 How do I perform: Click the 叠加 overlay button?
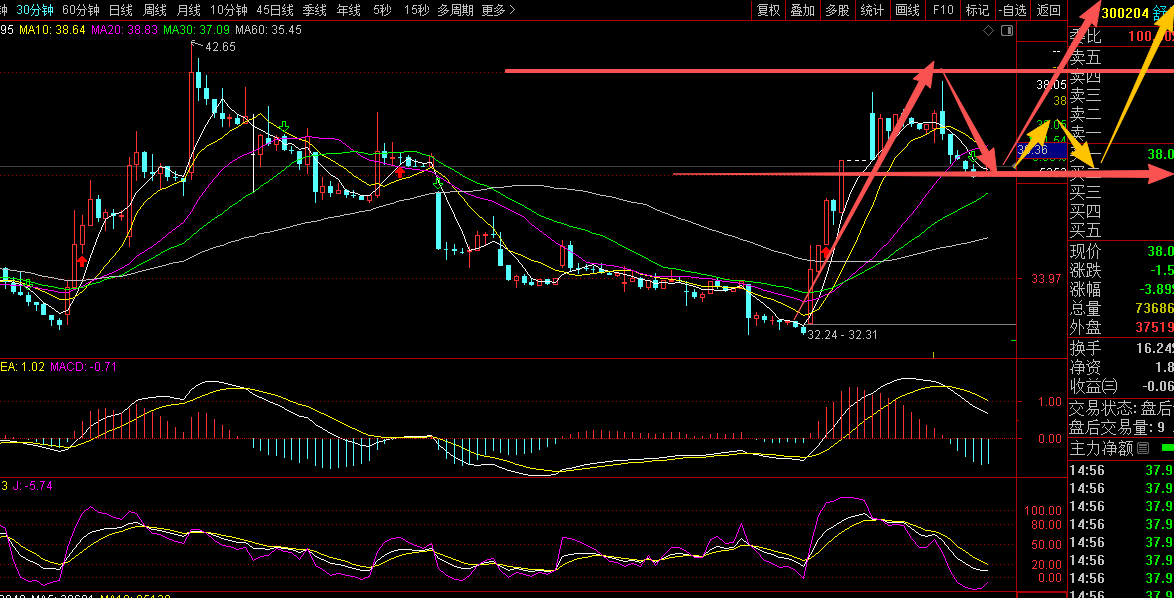click(803, 10)
